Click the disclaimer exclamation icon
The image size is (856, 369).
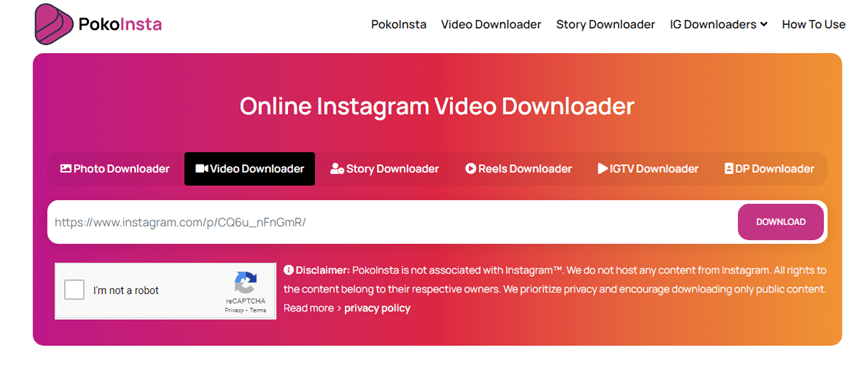(x=288, y=270)
